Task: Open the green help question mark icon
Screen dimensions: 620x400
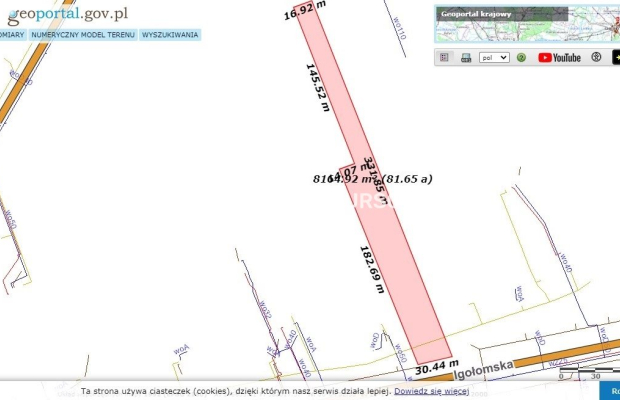Action: click(521, 58)
